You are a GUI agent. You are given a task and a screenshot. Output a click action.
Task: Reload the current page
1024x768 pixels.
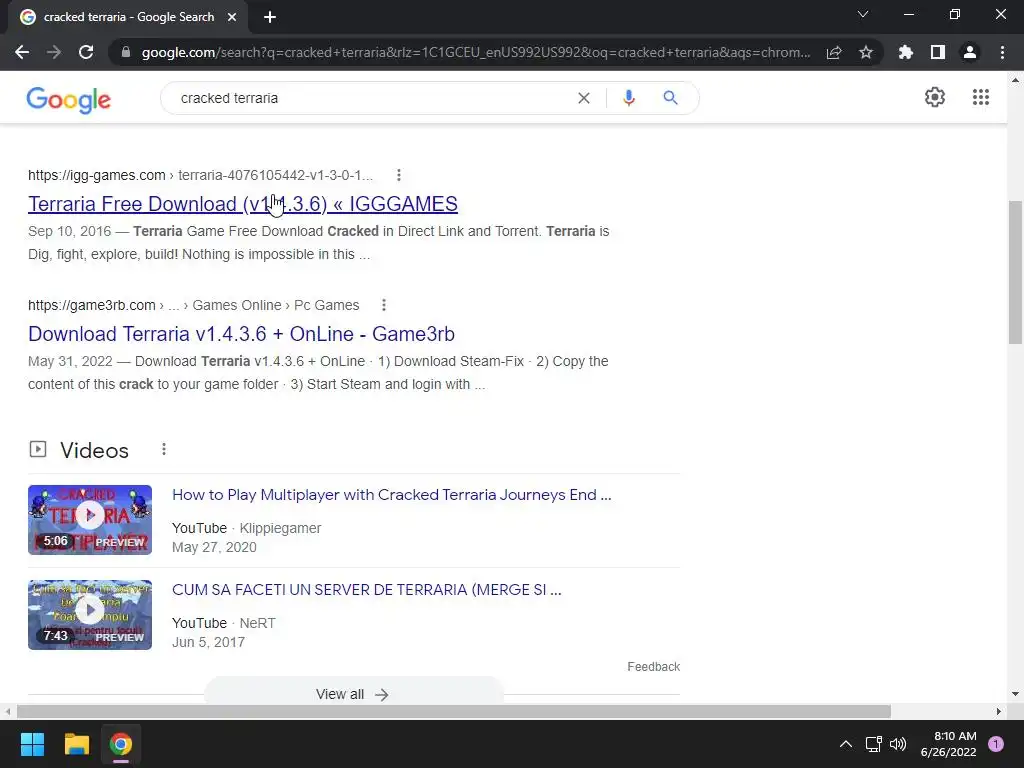[86, 52]
